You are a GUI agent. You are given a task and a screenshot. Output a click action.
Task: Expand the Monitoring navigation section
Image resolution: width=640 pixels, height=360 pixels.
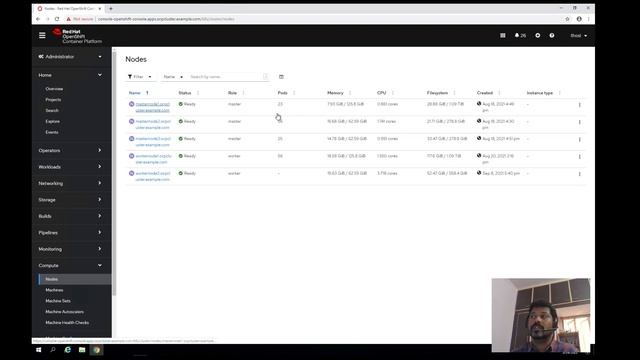[x=70, y=249]
